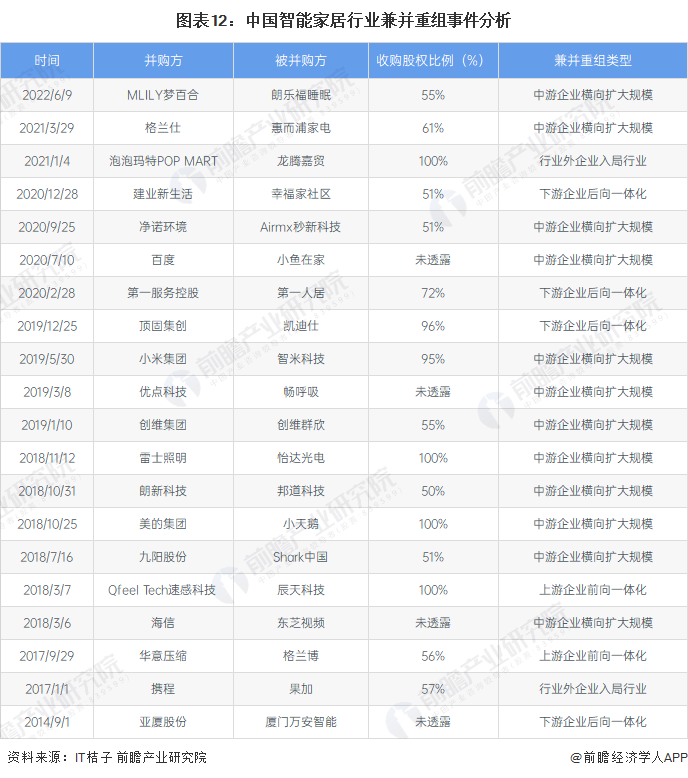
Task: Click the 美的集团 cell
Action: 163,524
